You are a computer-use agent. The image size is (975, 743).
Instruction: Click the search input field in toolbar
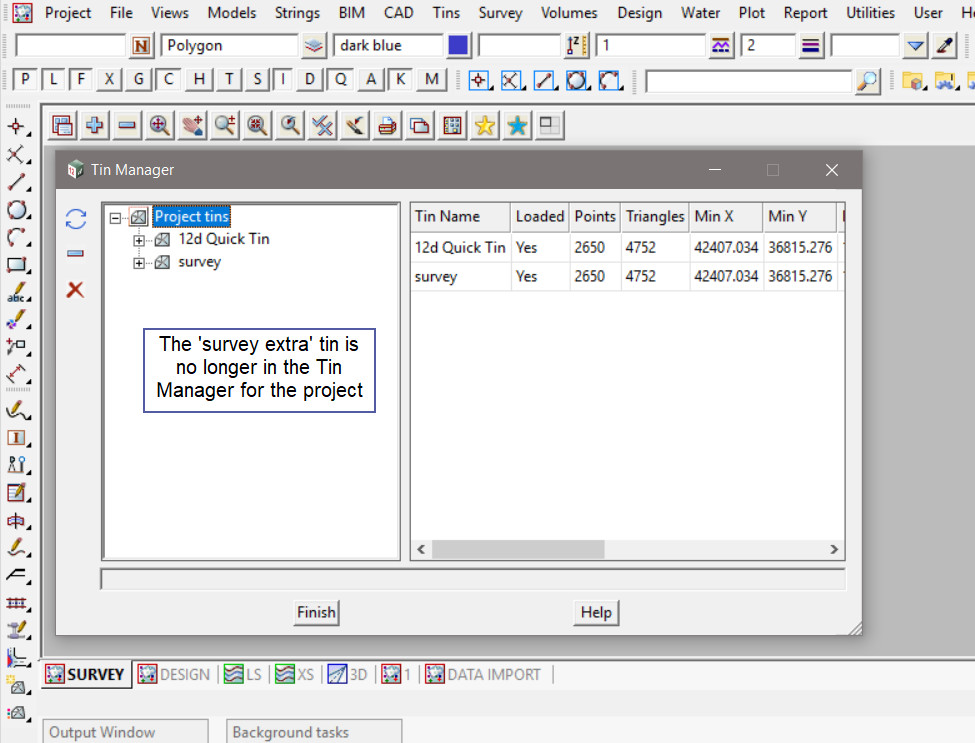[749, 81]
